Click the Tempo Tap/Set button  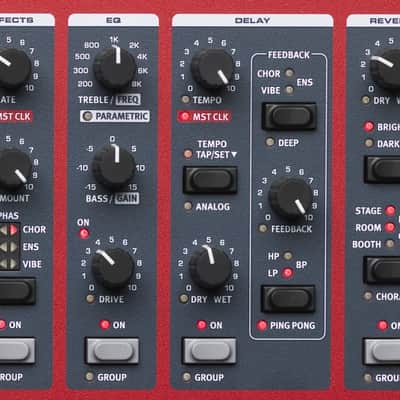point(210,180)
